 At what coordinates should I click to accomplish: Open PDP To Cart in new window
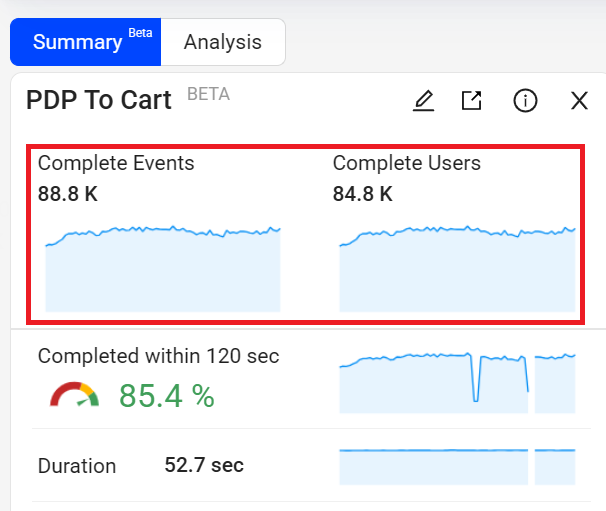471,100
